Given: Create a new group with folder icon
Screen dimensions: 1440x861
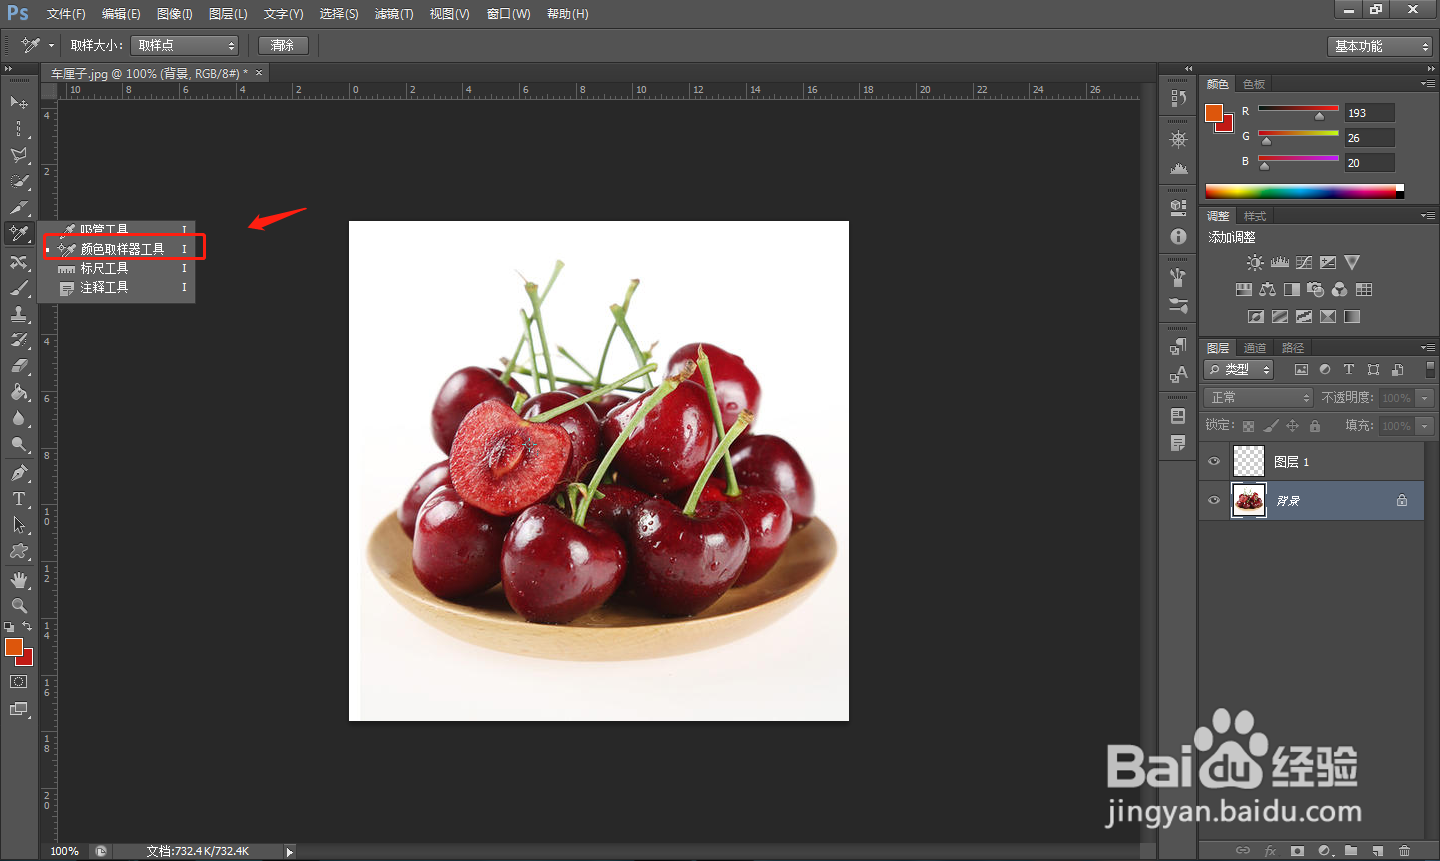Looking at the screenshot, I should coord(1351,851).
